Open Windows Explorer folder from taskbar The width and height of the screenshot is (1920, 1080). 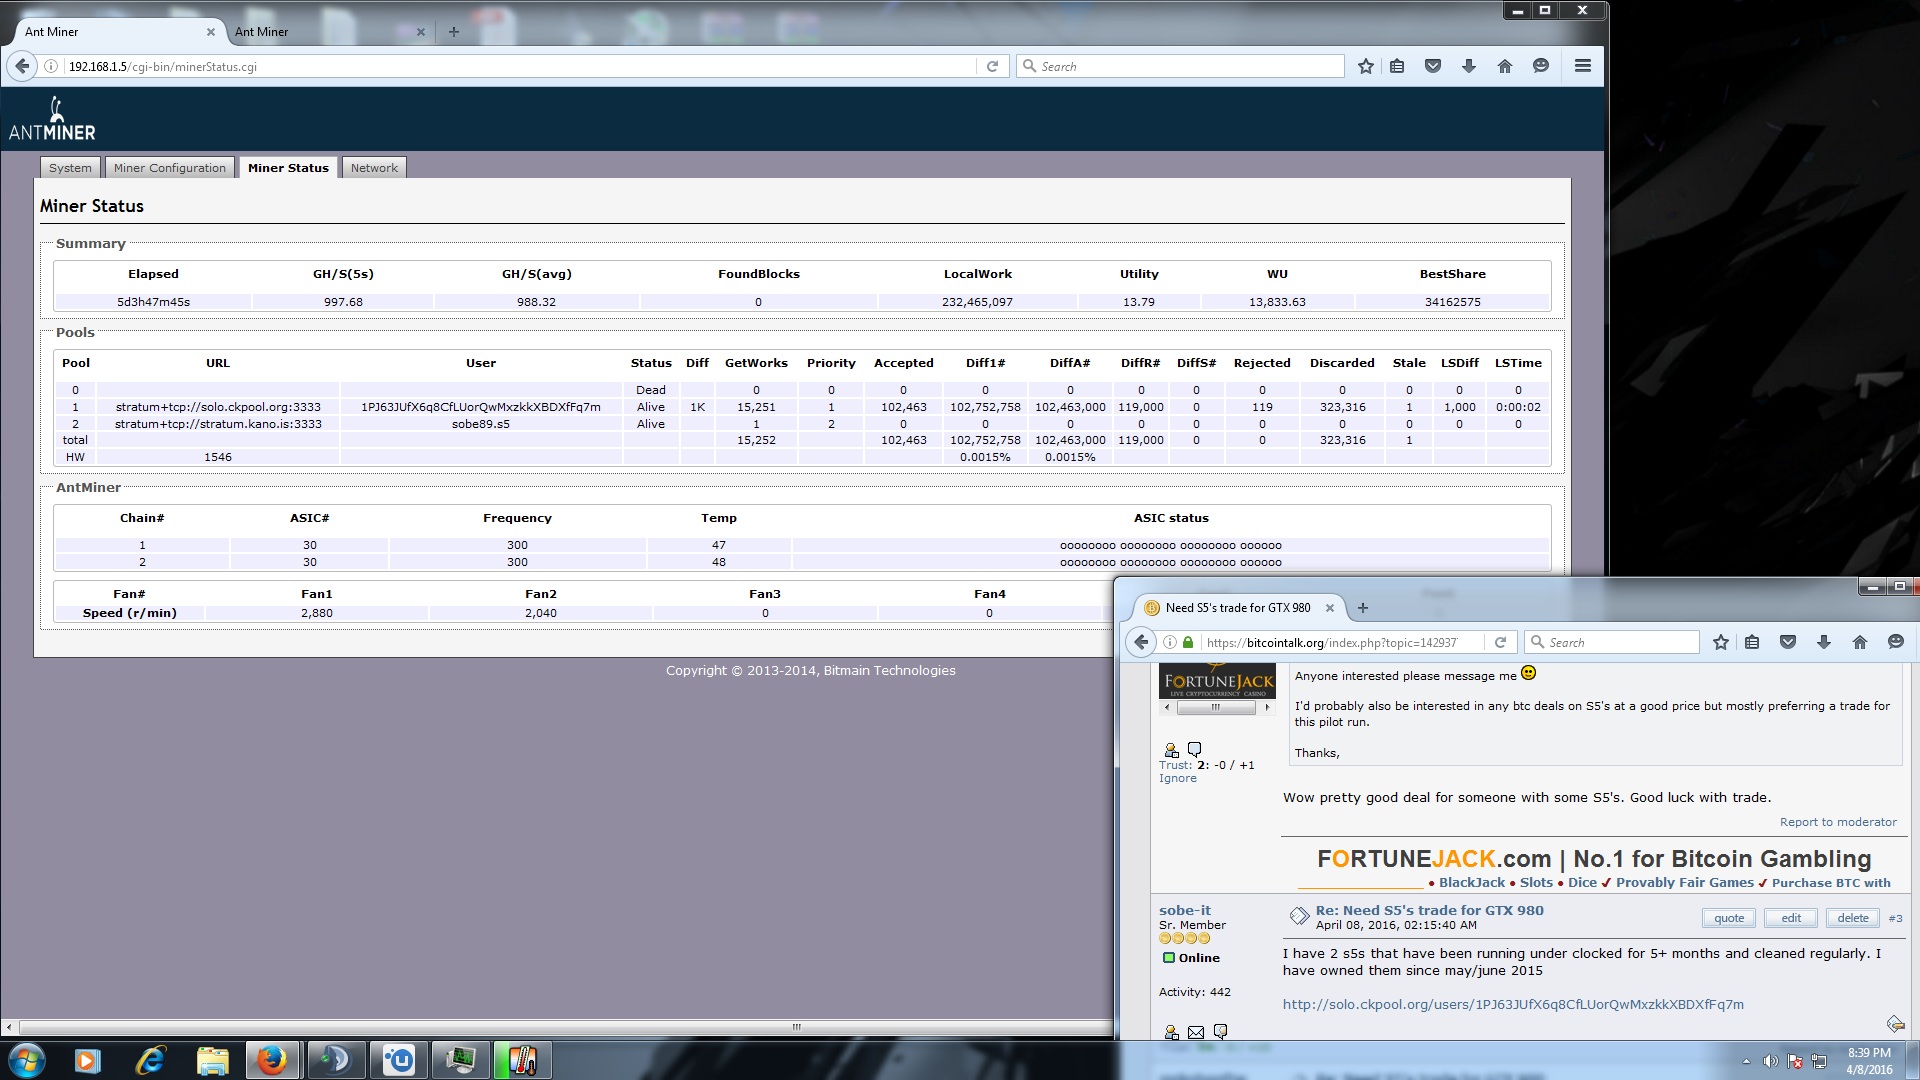pyautogui.click(x=212, y=1060)
